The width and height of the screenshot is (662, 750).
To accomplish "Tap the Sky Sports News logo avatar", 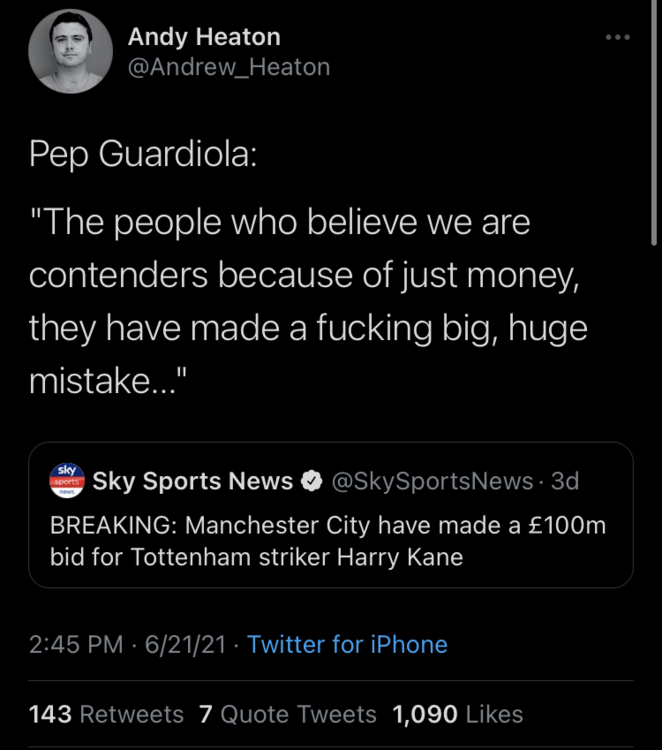I will (67, 481).
